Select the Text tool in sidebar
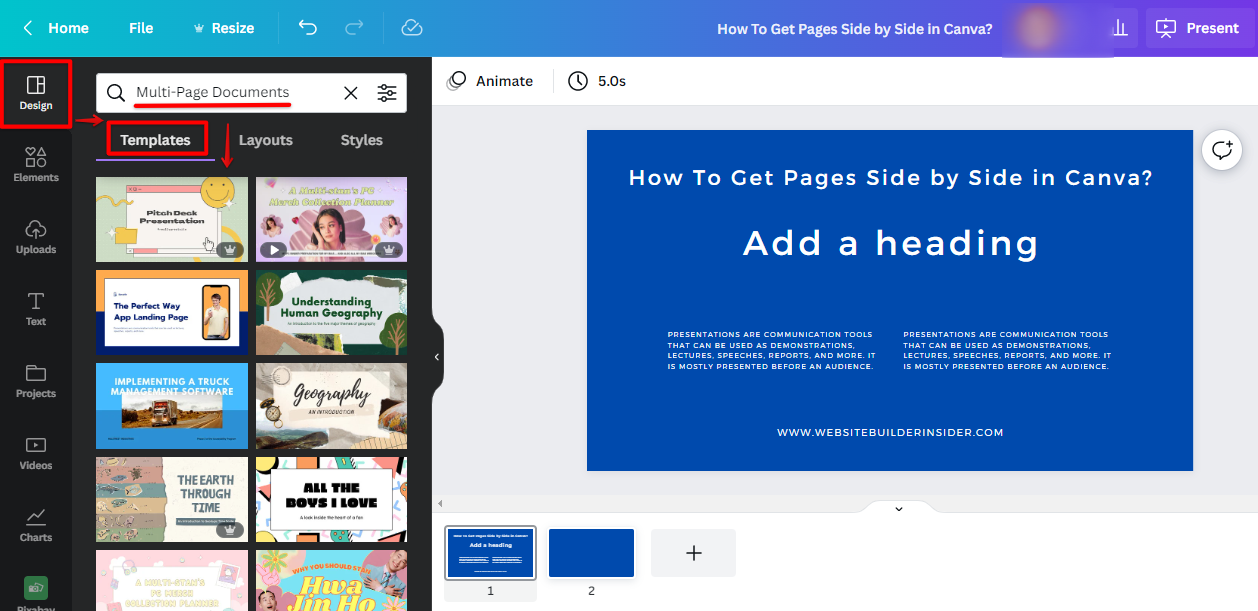 (x=36, y=309)
